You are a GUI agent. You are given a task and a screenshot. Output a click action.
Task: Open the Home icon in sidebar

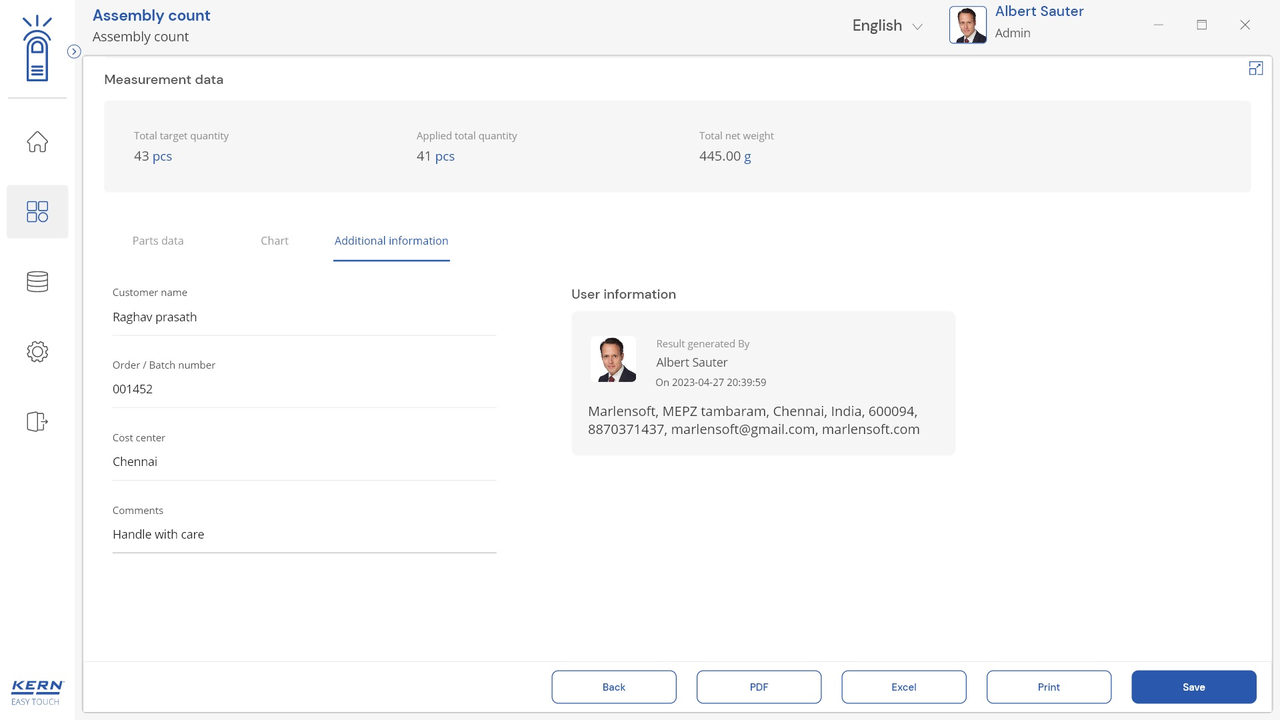coord(37,142)
